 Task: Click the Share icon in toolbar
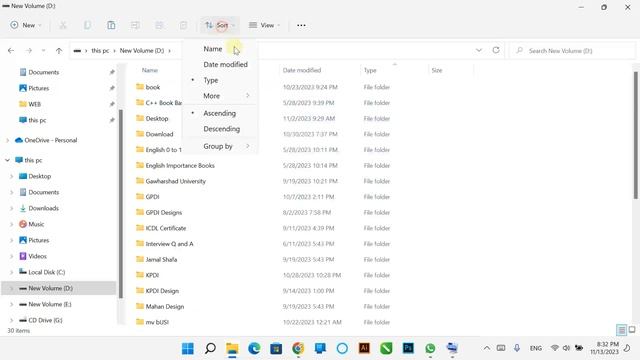[159, 25]
